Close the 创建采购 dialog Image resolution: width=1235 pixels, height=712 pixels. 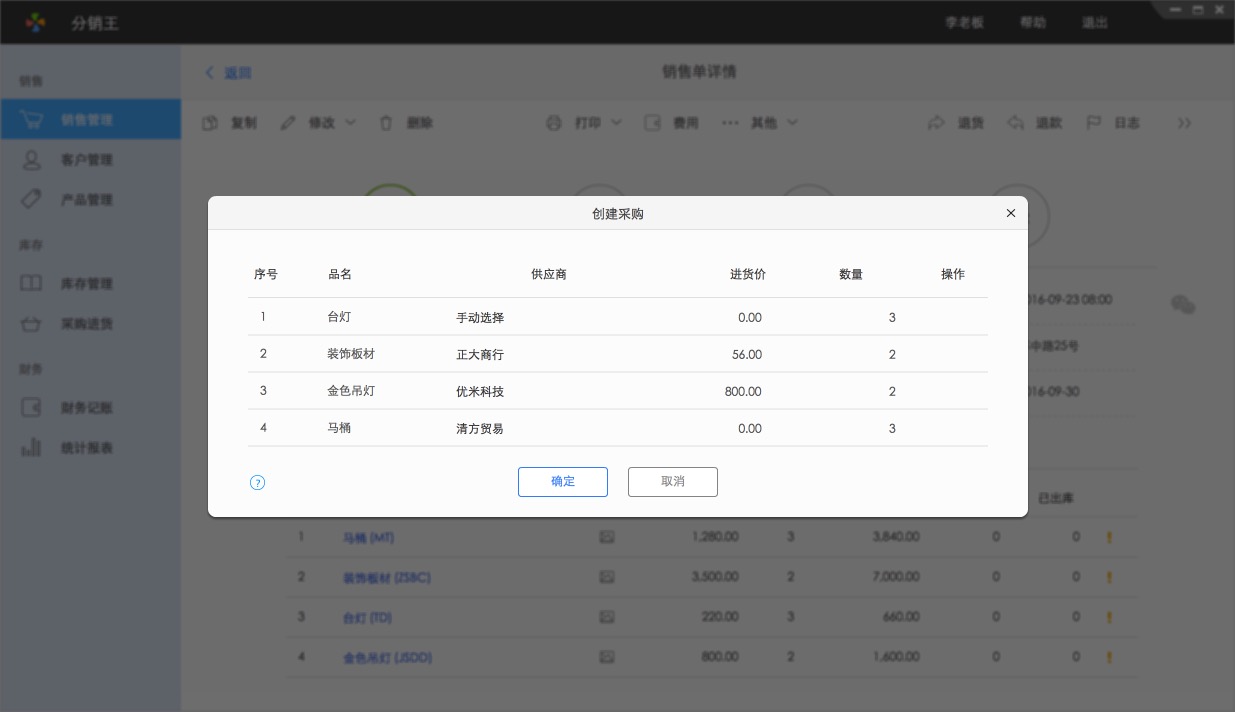pyautogui.click(x=1010, y=213)
